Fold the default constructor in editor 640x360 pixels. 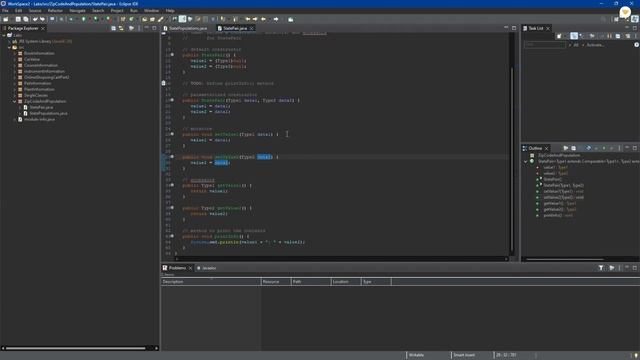coord(172,55)
